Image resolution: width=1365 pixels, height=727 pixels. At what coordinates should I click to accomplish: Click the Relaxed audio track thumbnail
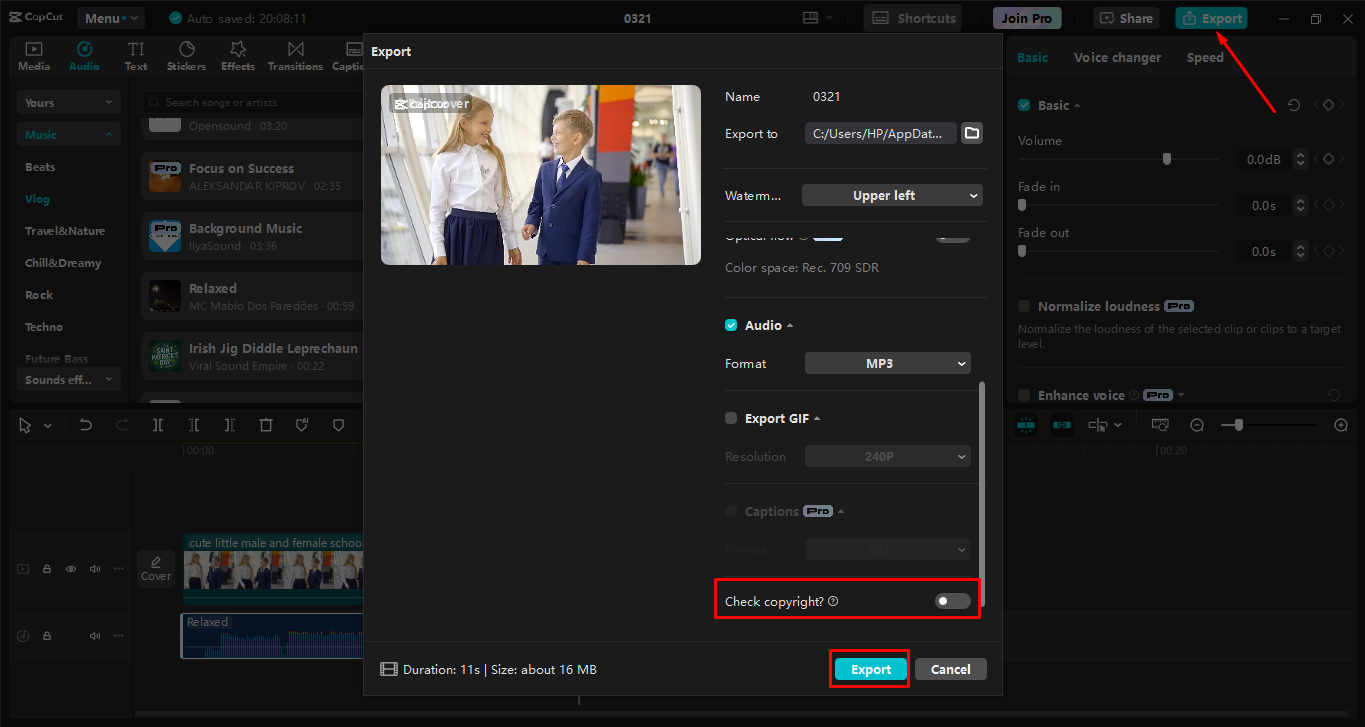(164, 296)
